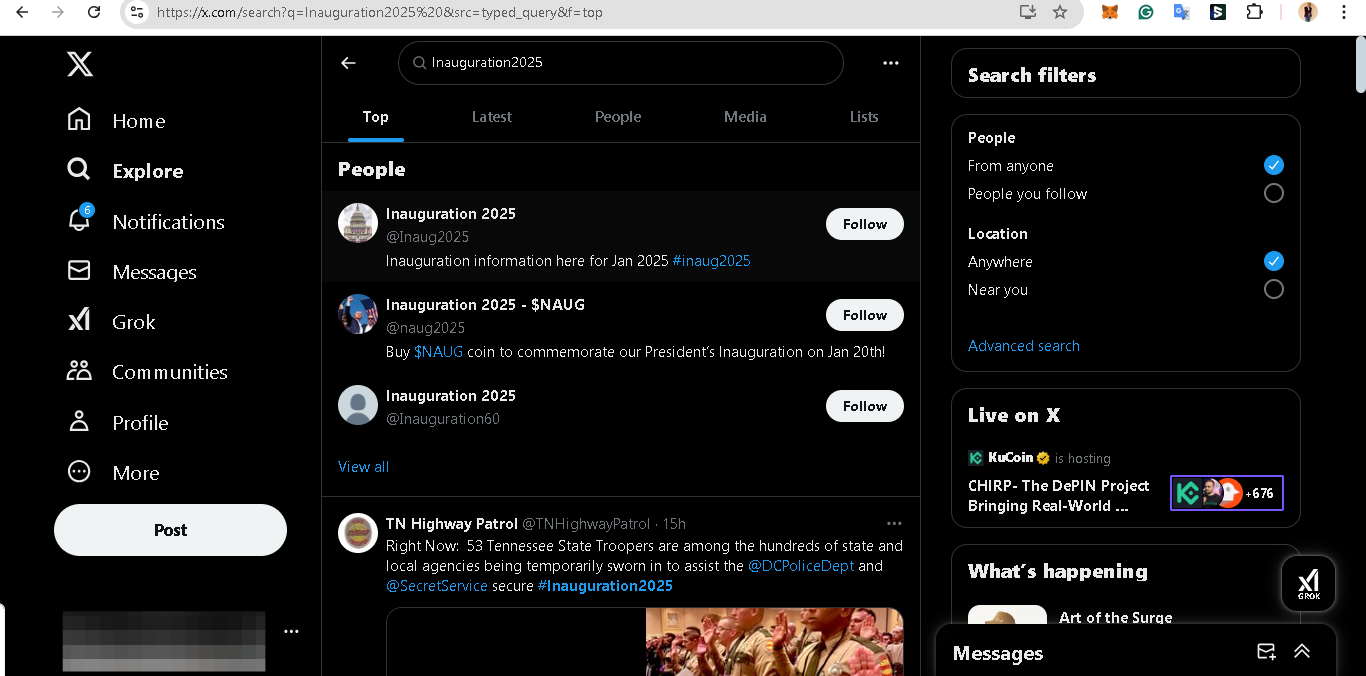
Task: Open the Messages envelope icon in sidebar
Action: click(x=79, y=271)
